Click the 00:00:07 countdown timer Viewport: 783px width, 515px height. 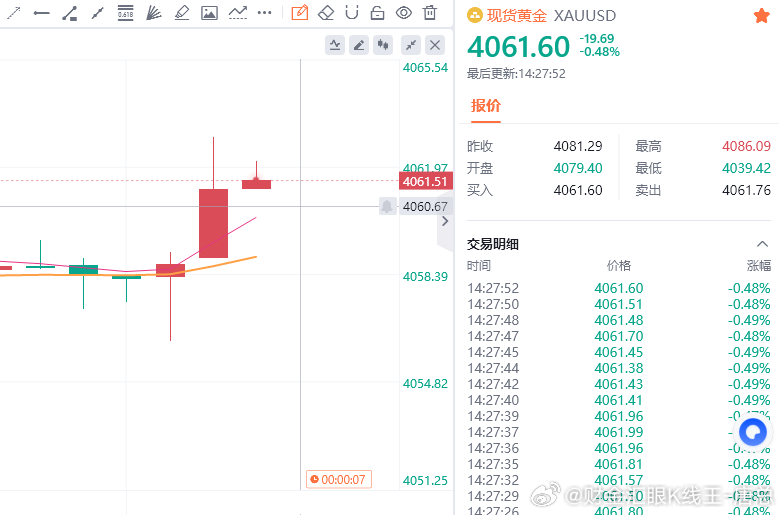click(339, 480)
